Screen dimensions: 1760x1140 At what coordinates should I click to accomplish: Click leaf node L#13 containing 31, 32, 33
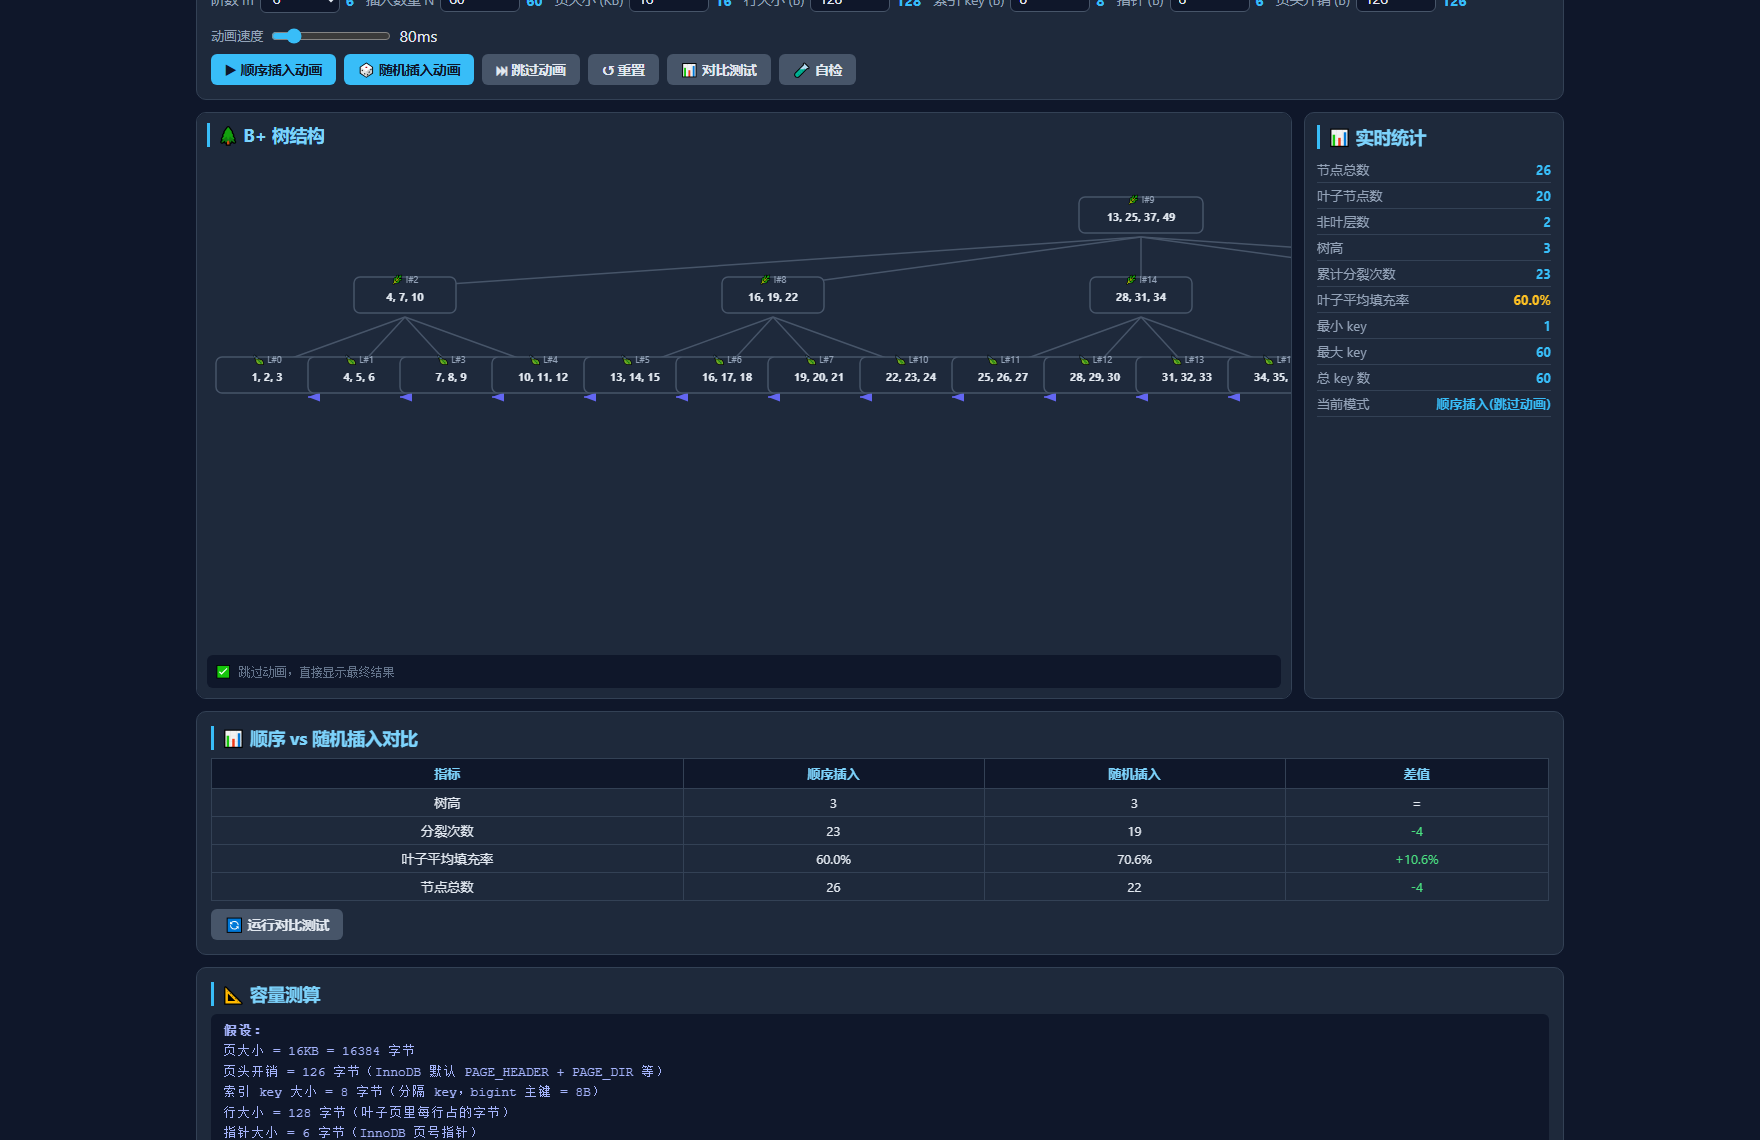tap(1187, 375)
